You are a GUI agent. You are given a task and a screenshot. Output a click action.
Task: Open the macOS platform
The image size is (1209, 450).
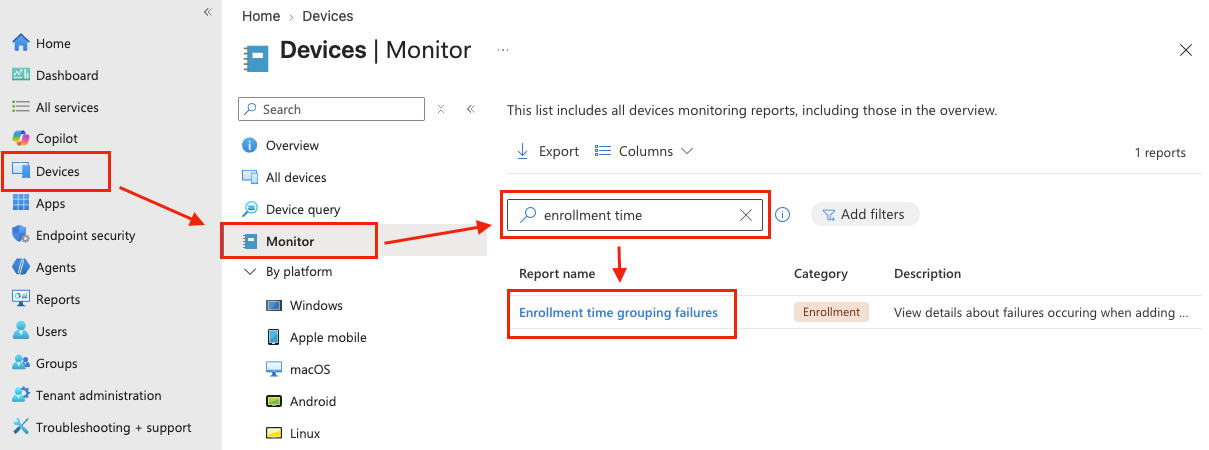click(x=310, y=369)
